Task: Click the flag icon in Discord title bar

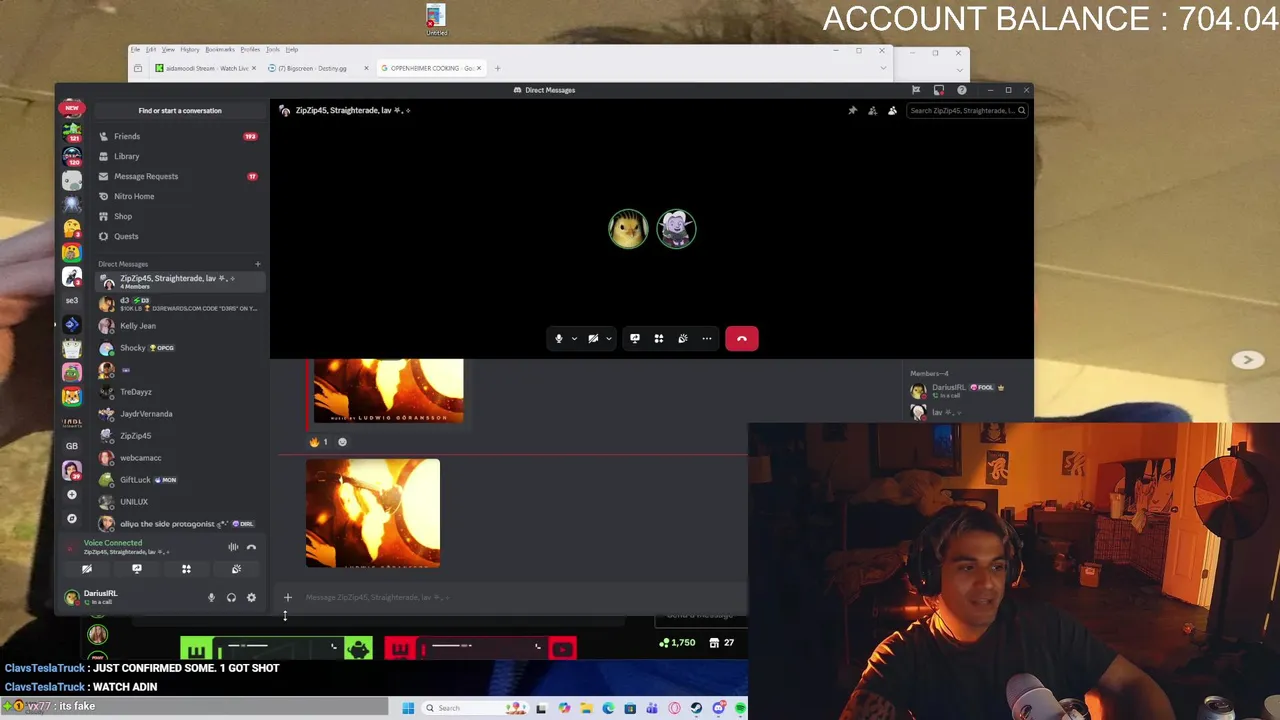Action: [915, 90]
